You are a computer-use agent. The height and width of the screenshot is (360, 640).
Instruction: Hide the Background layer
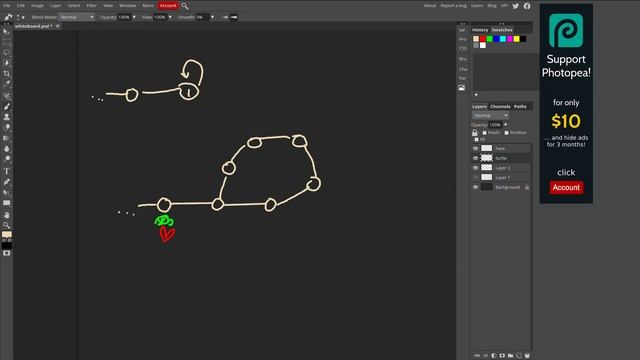click(476, 187)
